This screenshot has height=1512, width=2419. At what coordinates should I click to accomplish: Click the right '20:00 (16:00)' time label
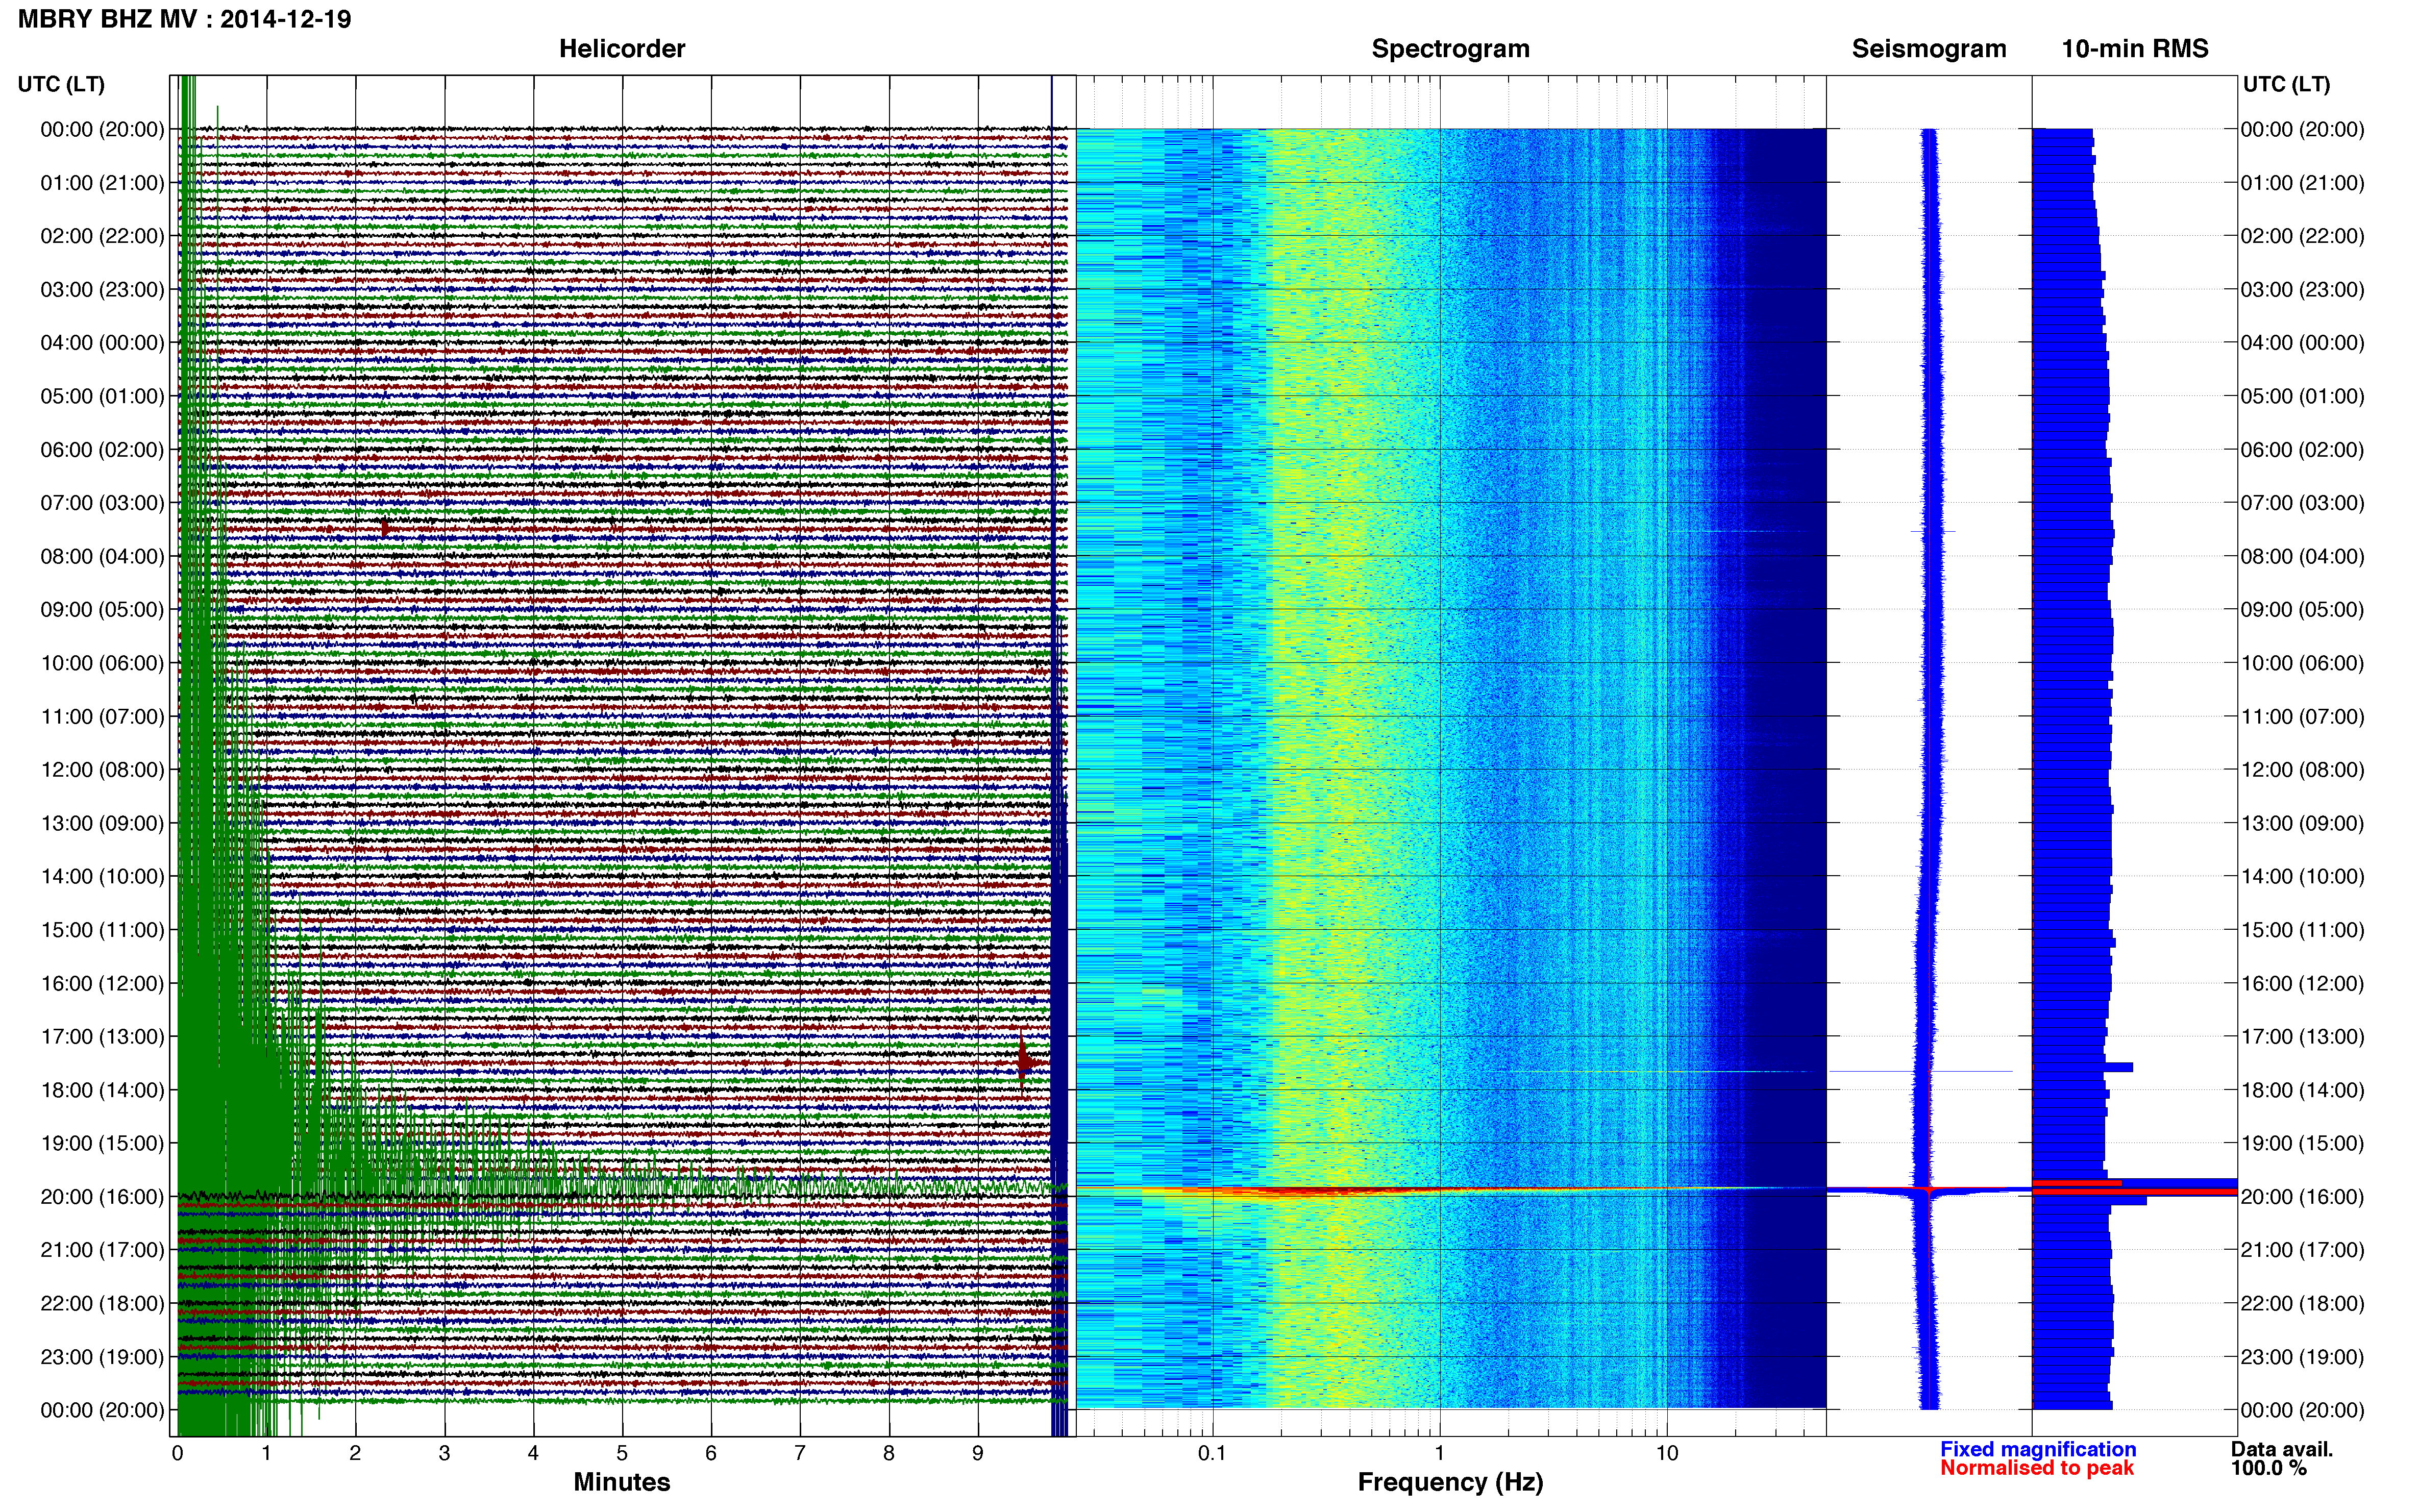click(x=2303, y=1197)
